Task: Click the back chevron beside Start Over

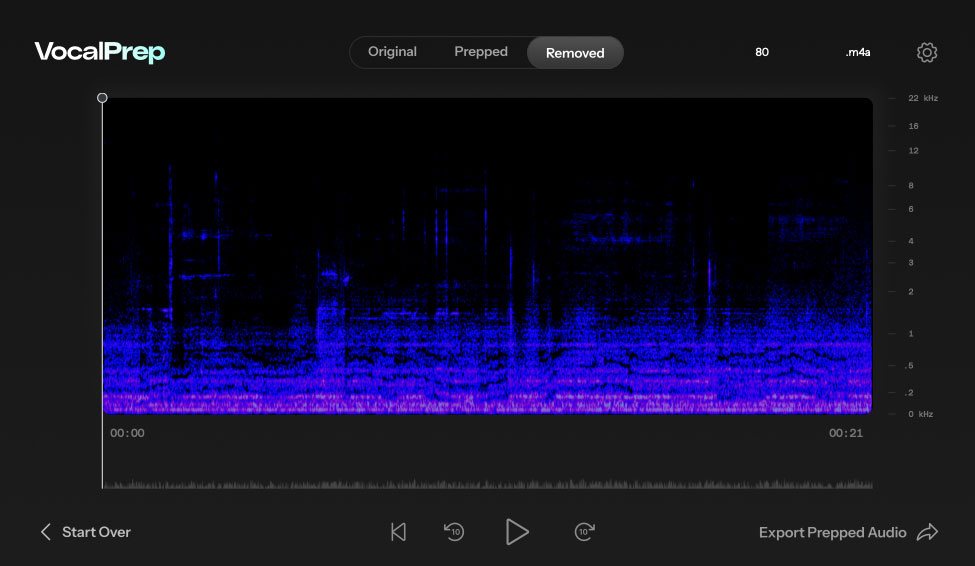Action: [45, 532]
